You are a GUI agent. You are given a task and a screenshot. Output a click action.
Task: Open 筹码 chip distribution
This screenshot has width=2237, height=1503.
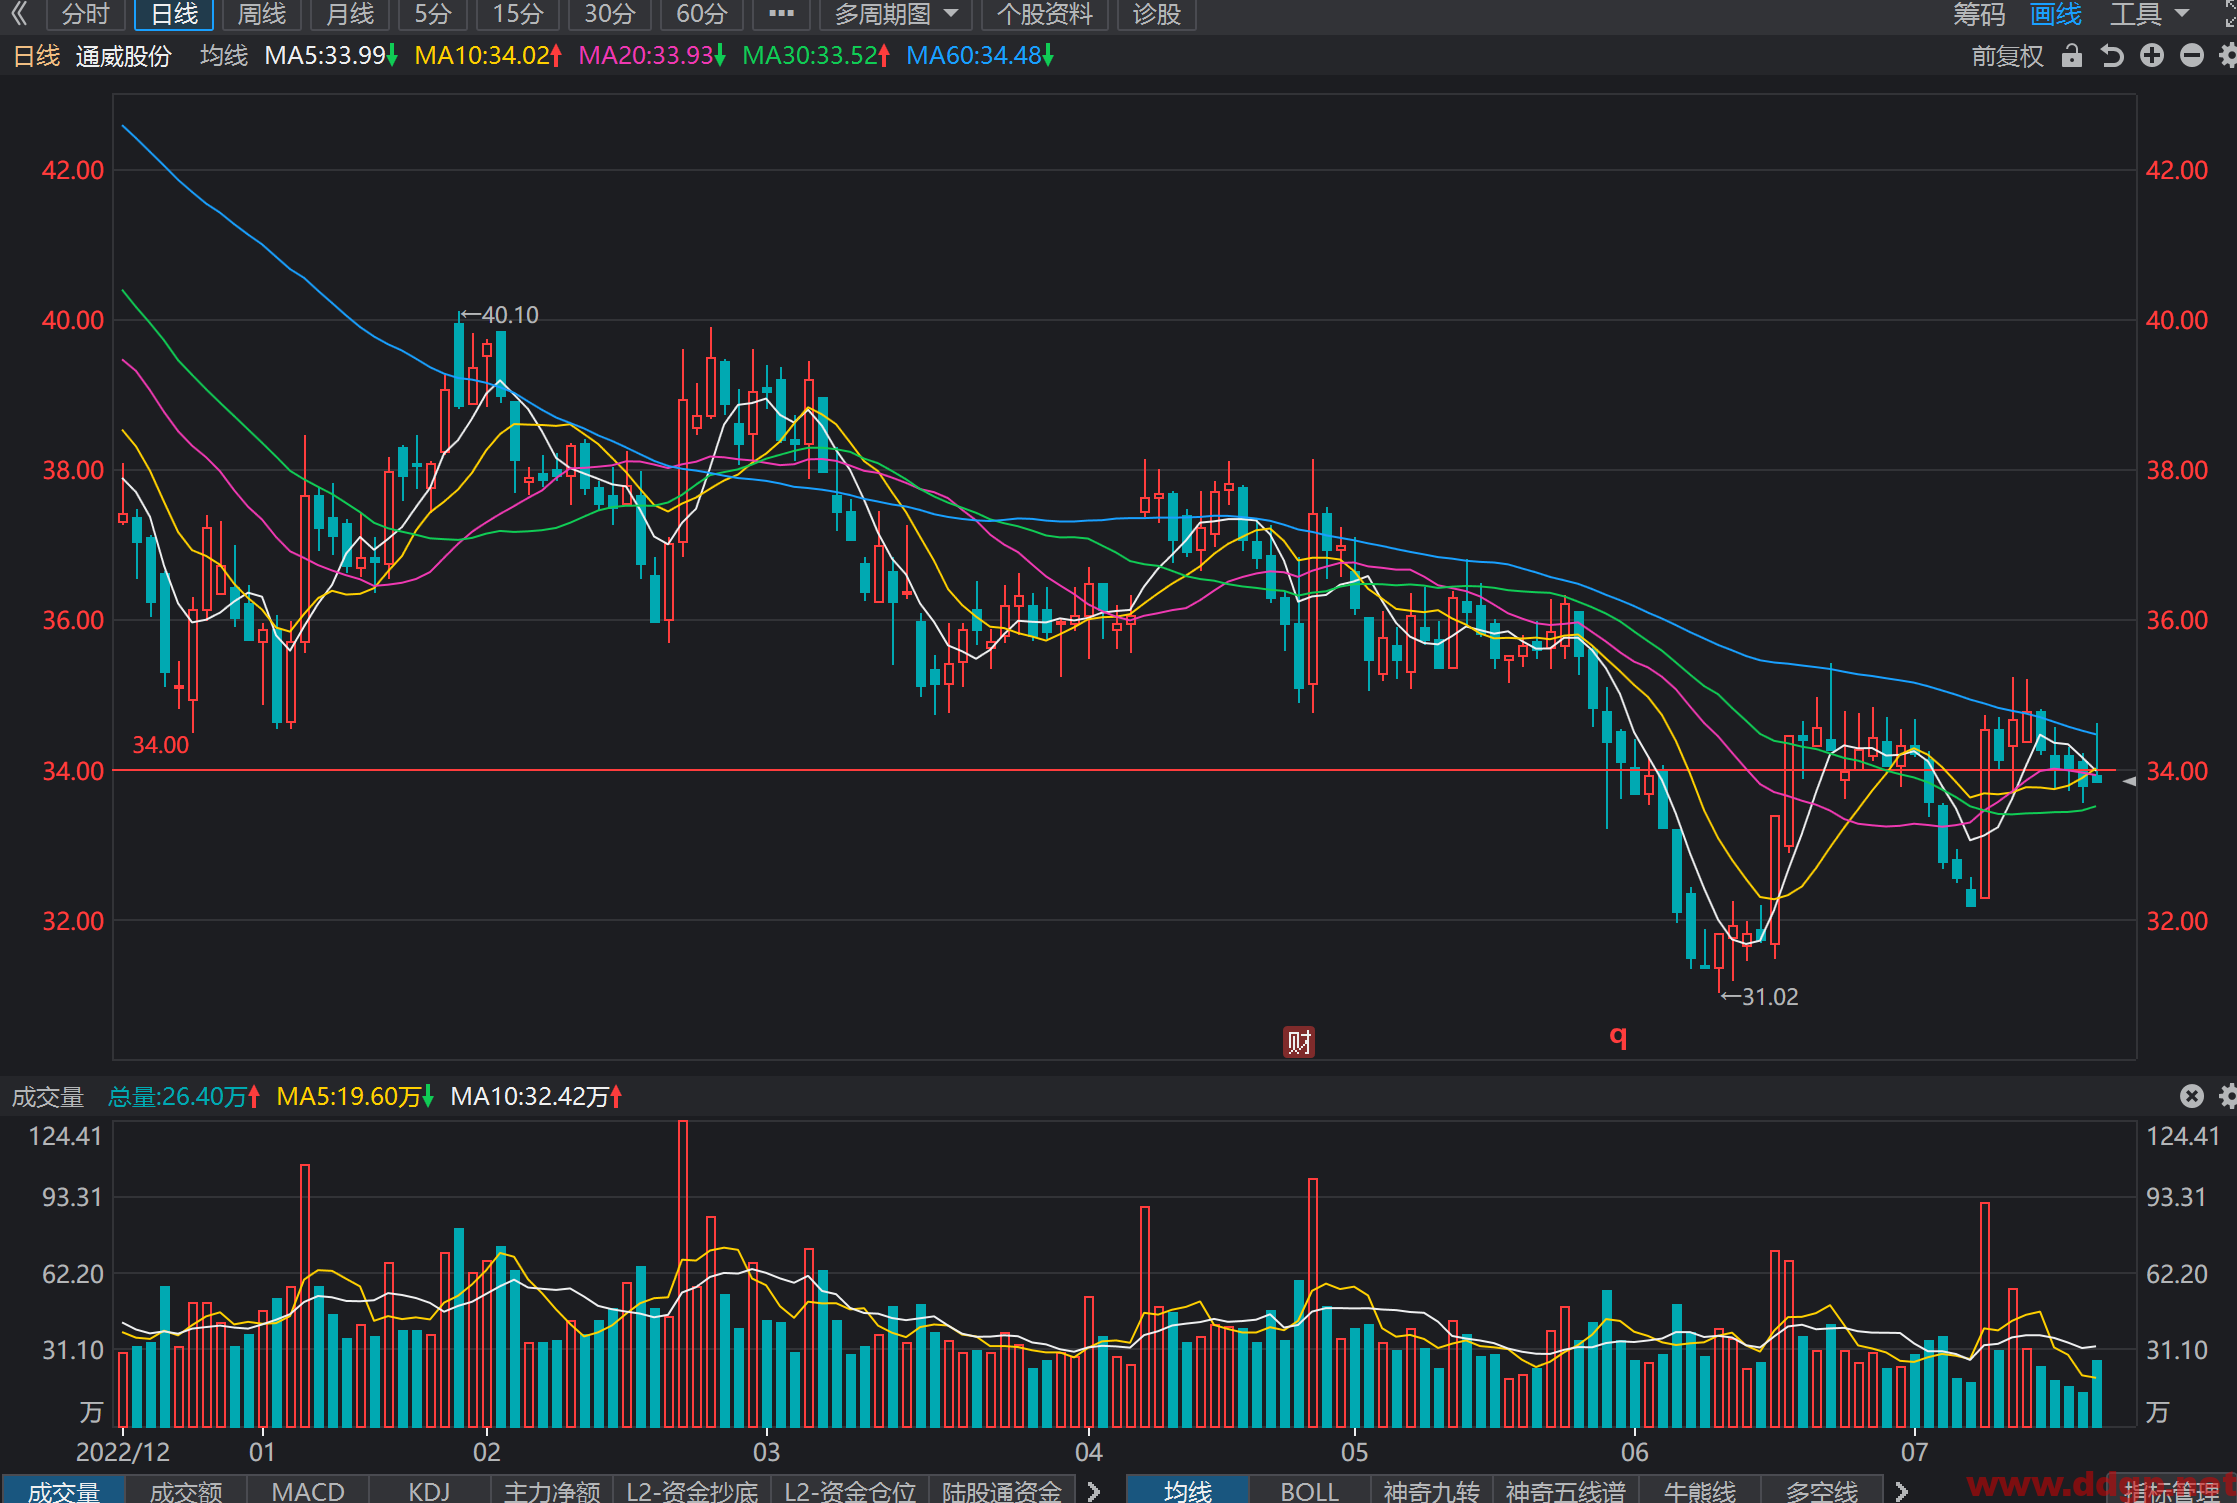(x=1979, y=14)
